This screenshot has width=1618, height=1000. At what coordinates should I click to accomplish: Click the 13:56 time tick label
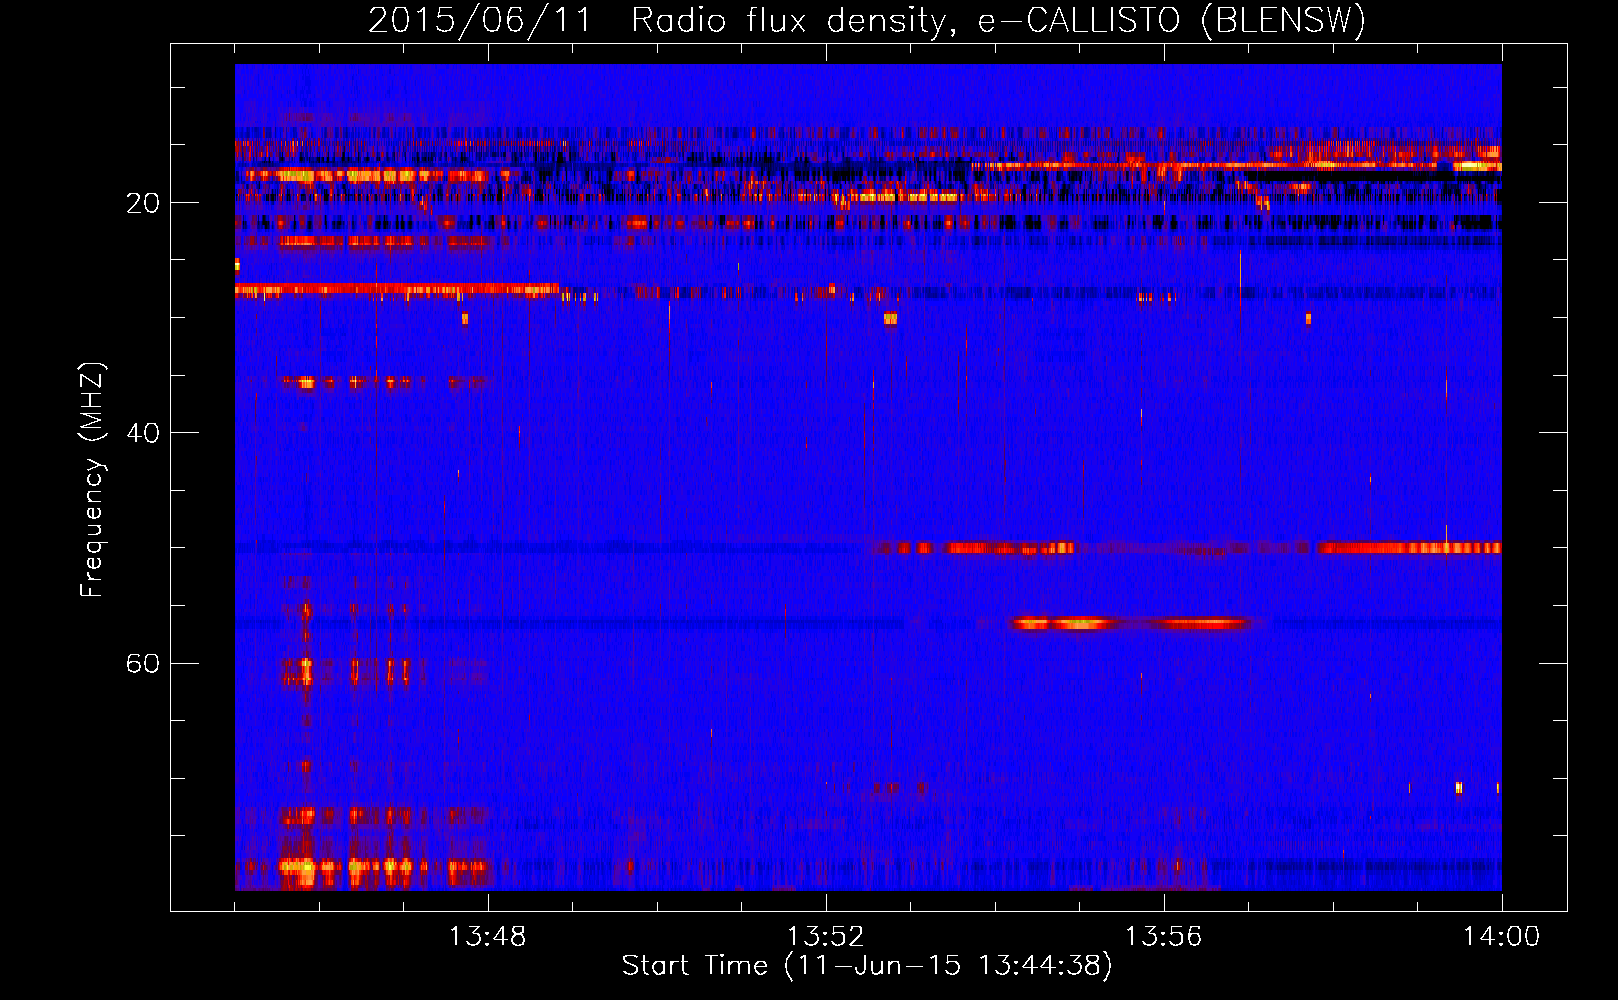(1164, 937)
